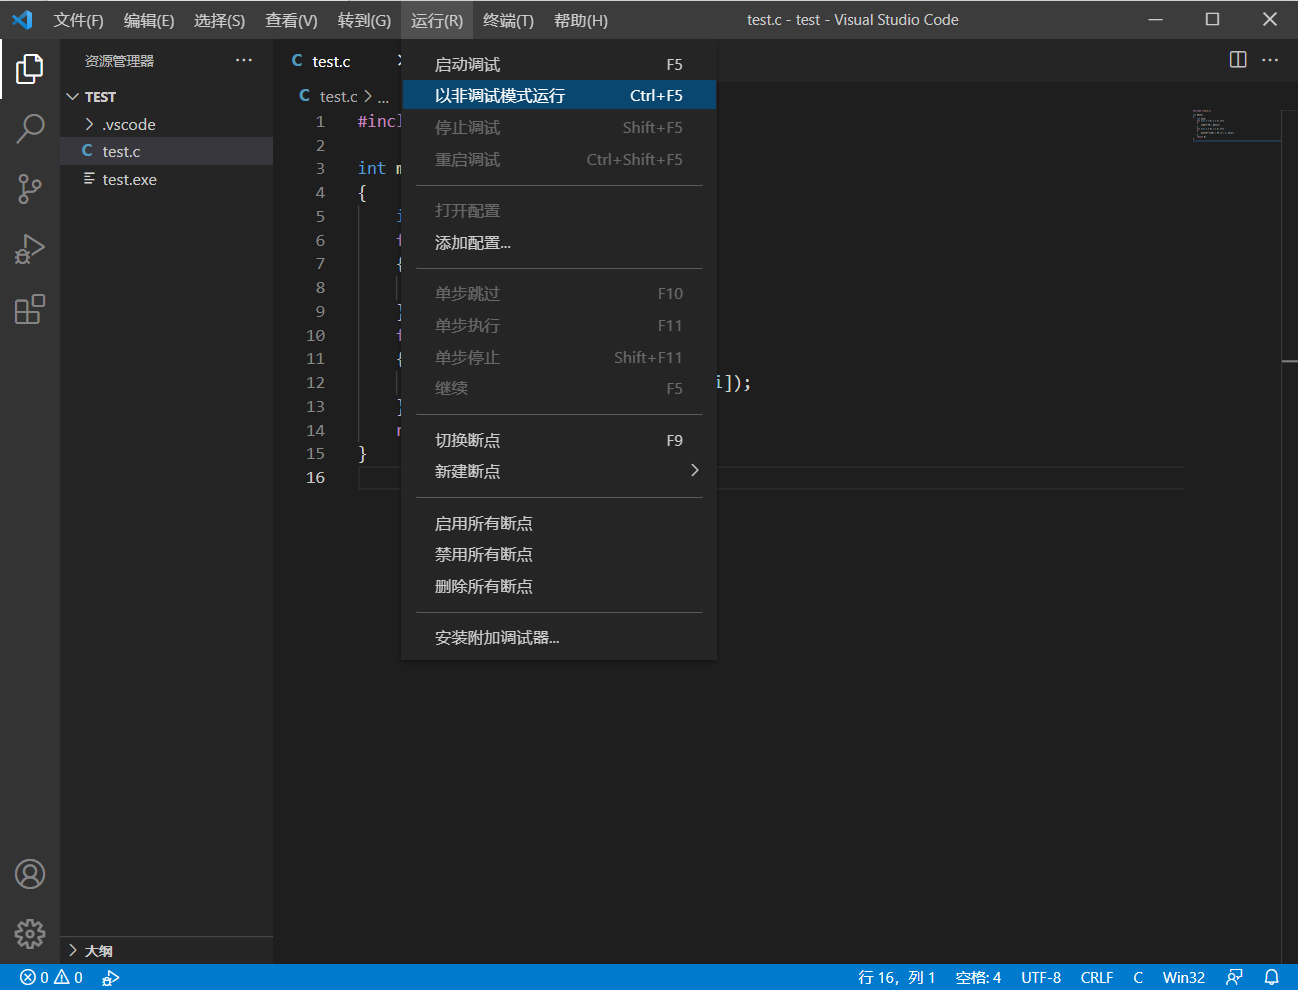Open the 终端(T) menu

coord(508,20)
